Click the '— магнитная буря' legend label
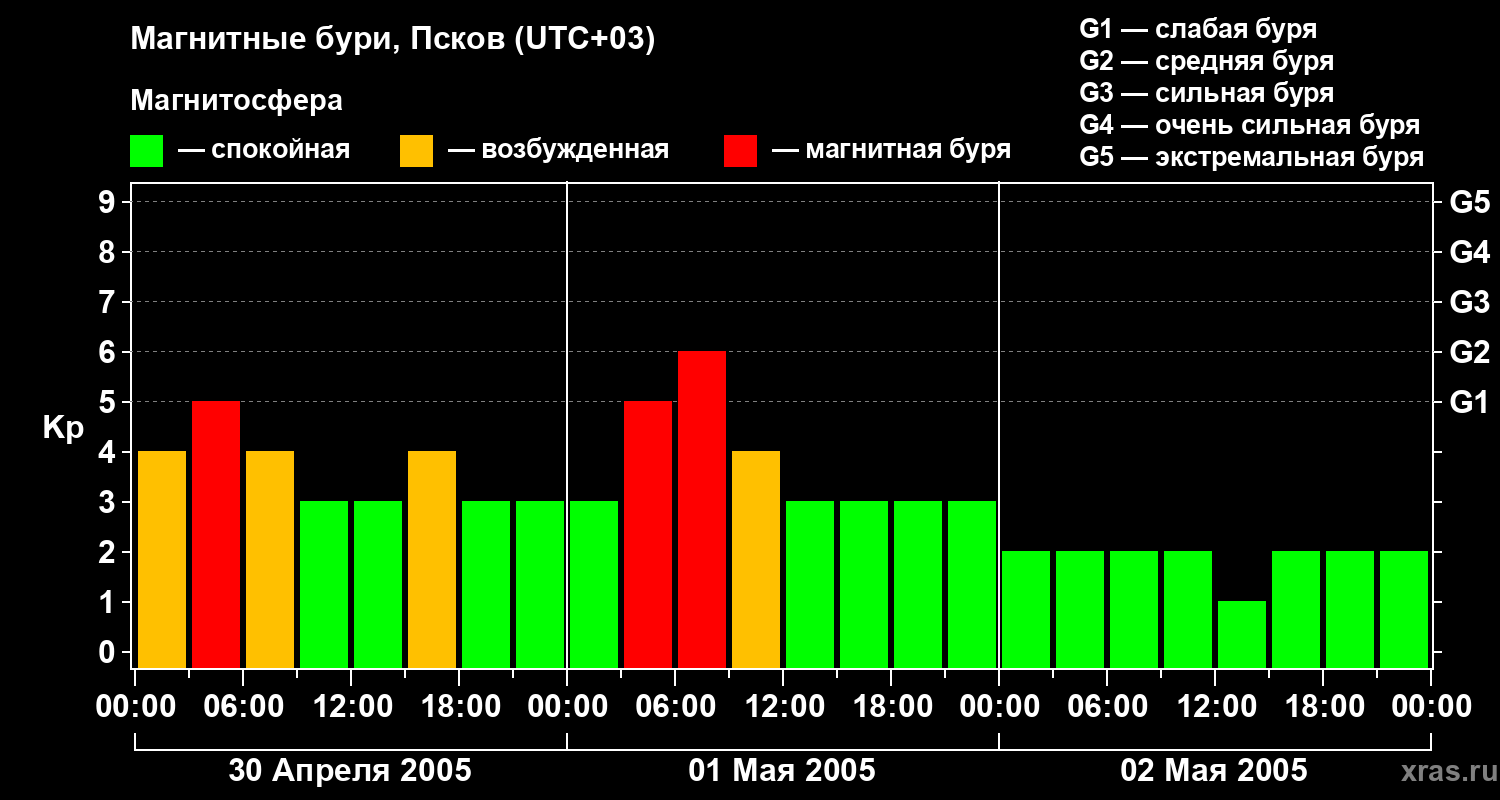 (x=891, y=150)
